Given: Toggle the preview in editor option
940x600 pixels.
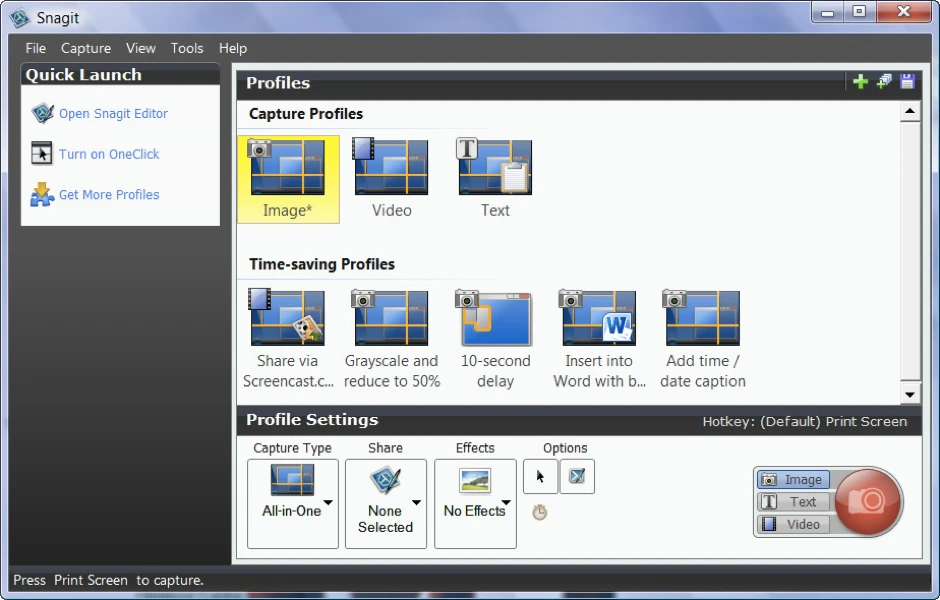Looking at the screenshot, I should (x=577, y=477).
